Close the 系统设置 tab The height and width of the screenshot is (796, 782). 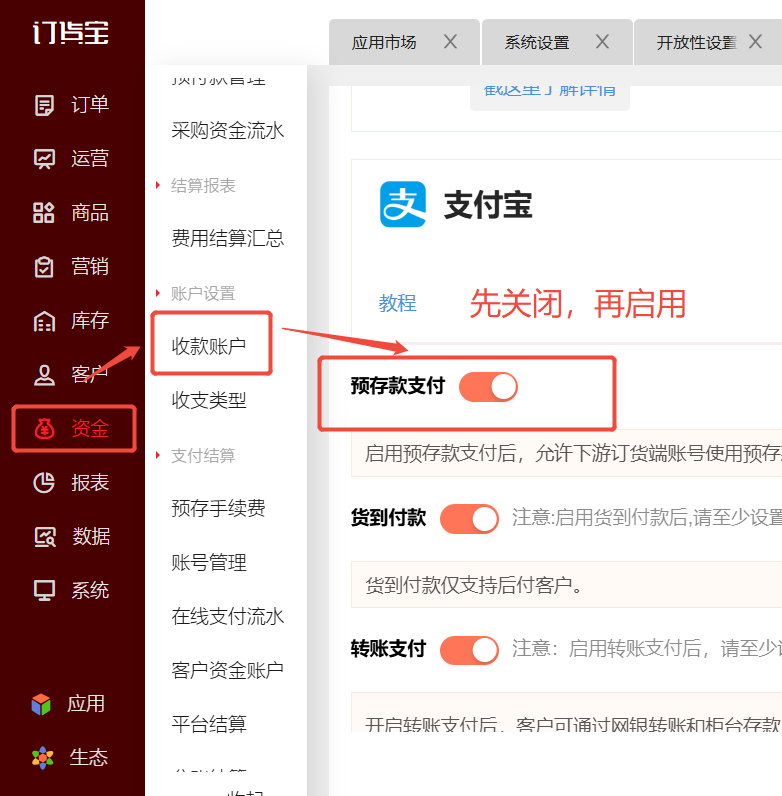point(602,42)
